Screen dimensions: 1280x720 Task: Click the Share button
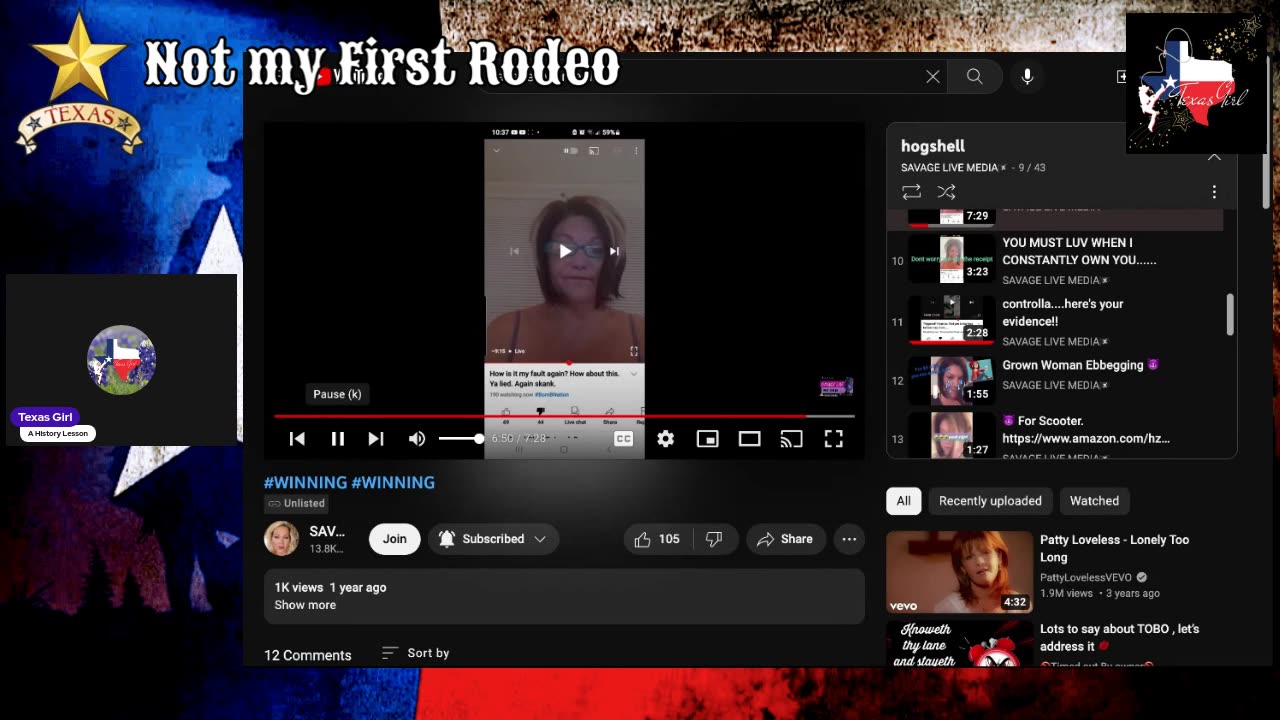pyautogui.click(x=785, y=539)
